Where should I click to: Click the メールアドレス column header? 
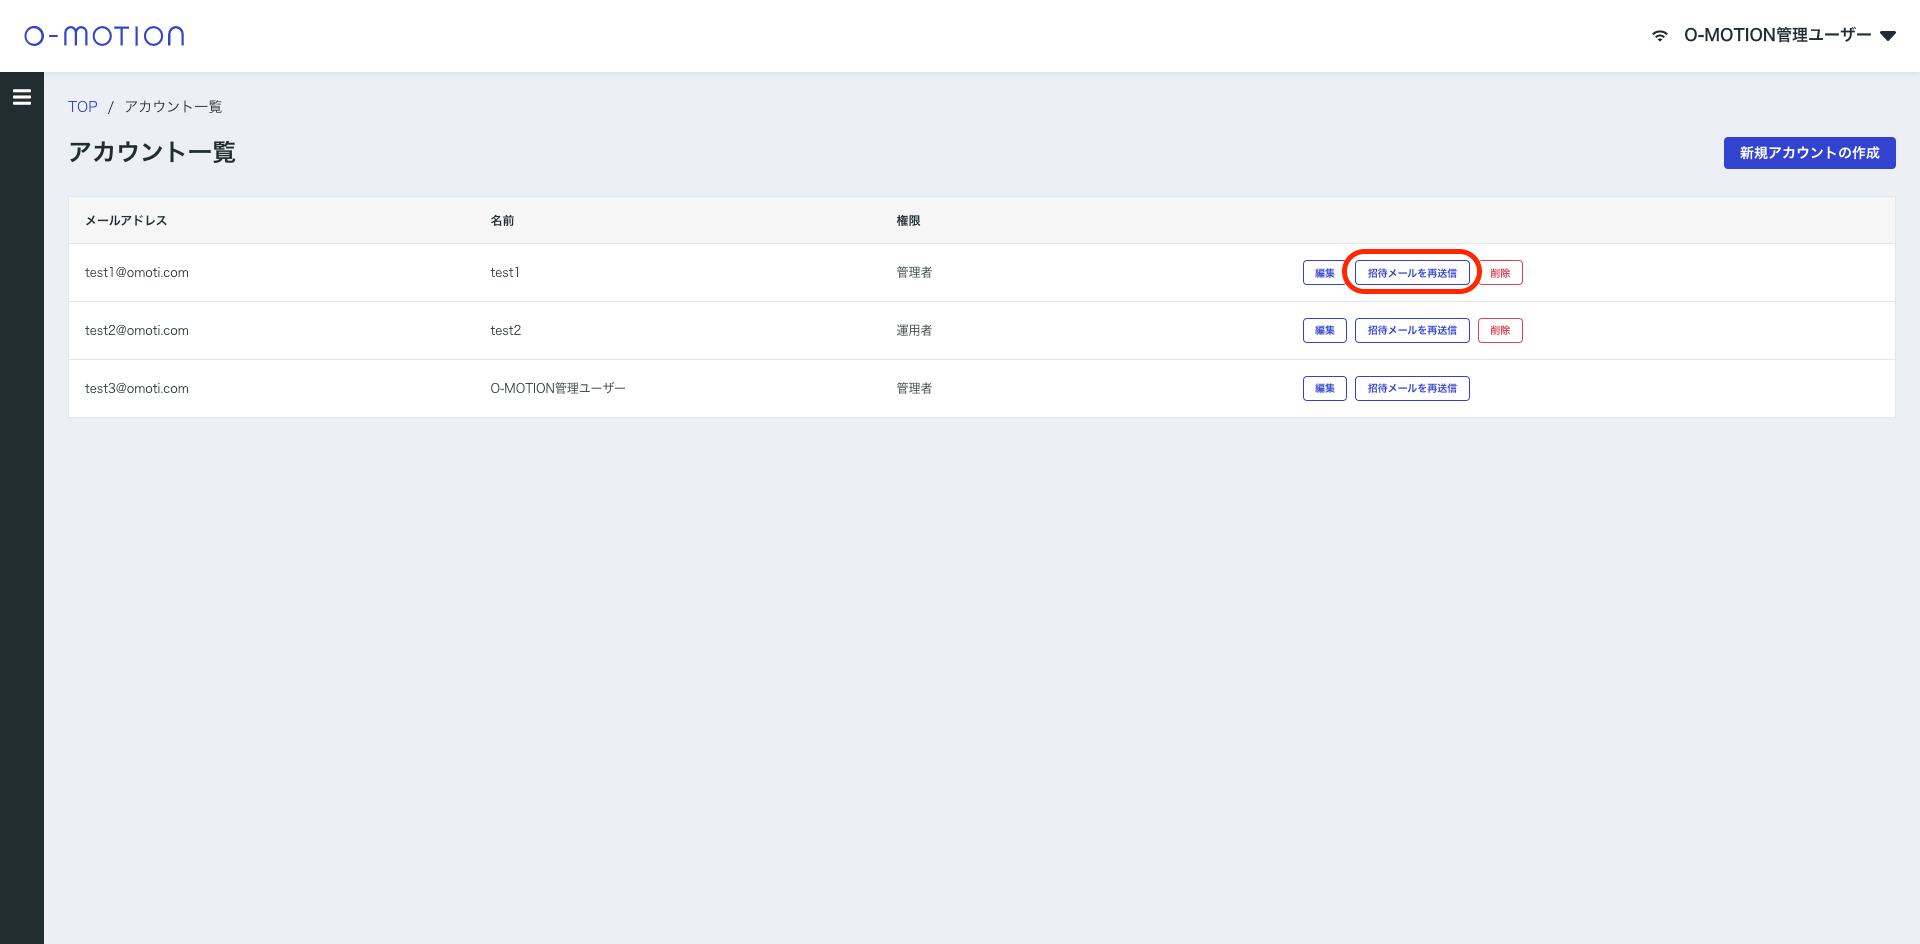coord(126,221)
